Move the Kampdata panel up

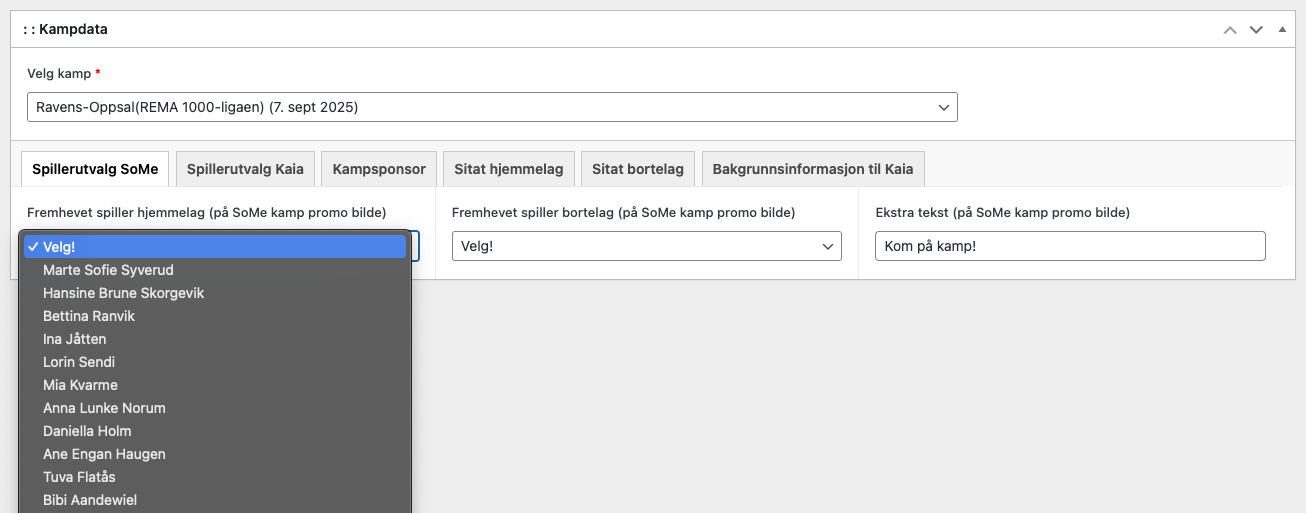tap(1230, 30)
